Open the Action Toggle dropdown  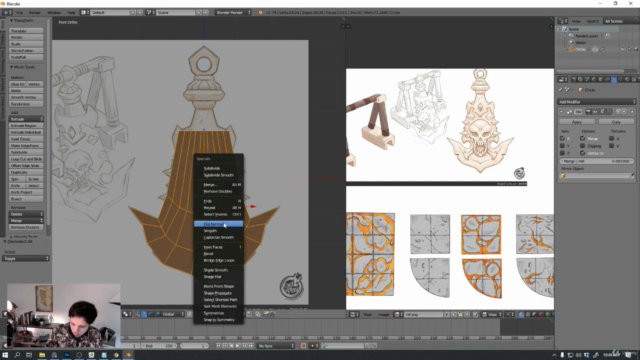(26, 258)
